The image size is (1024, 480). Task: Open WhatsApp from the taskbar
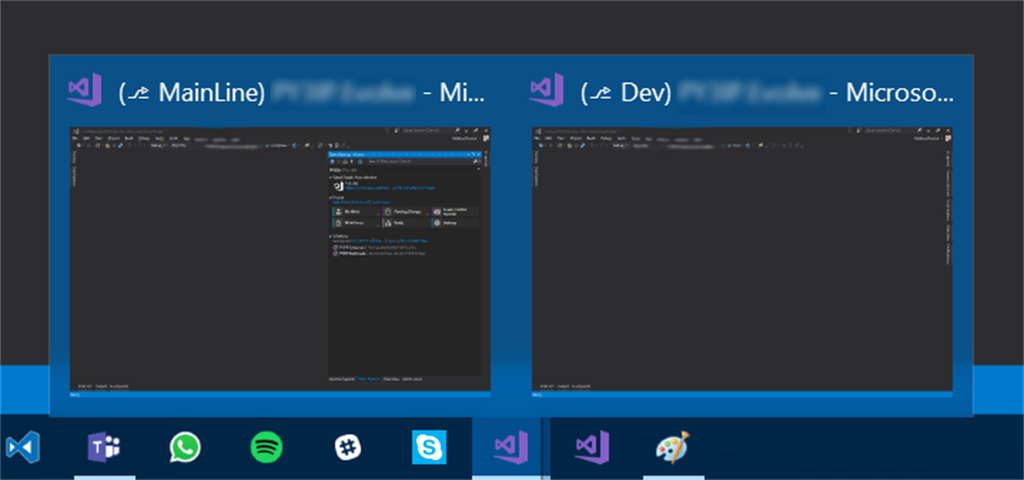(x=185, y=448)
